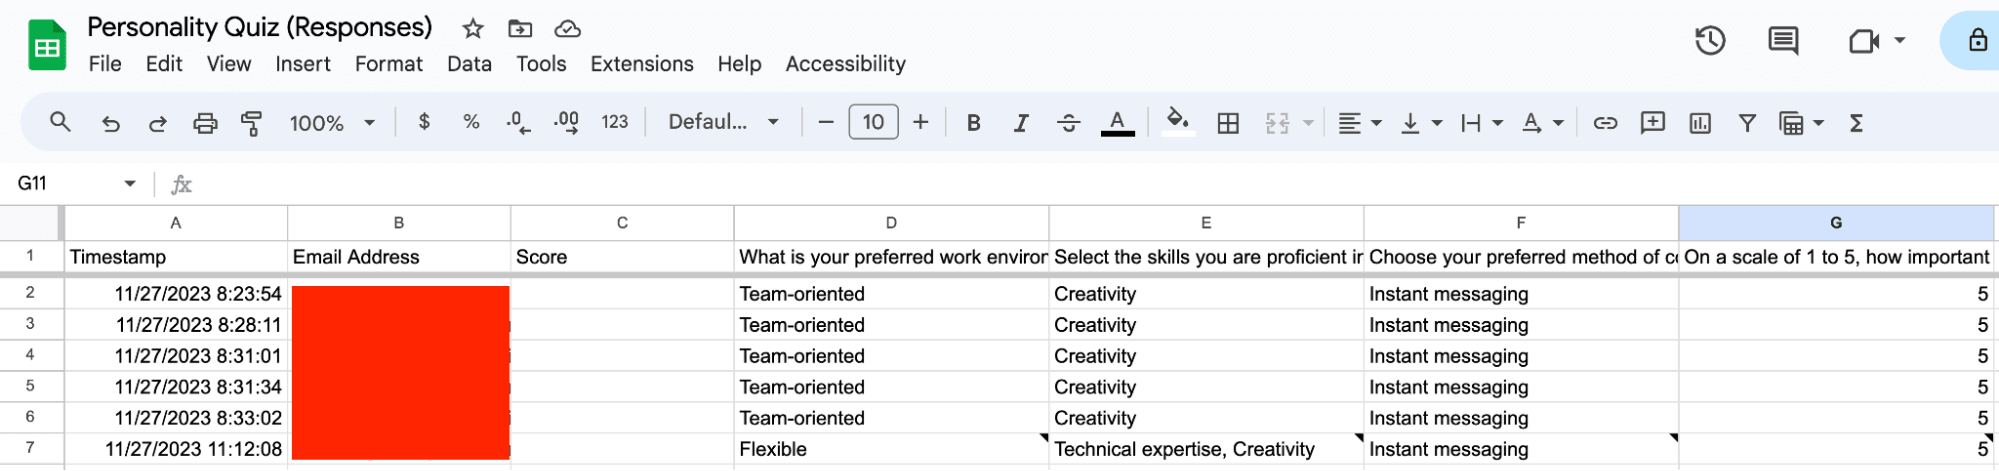Screen dimensions: 1999x471
Task: Open the Data menu
Action: pos(469,64)
